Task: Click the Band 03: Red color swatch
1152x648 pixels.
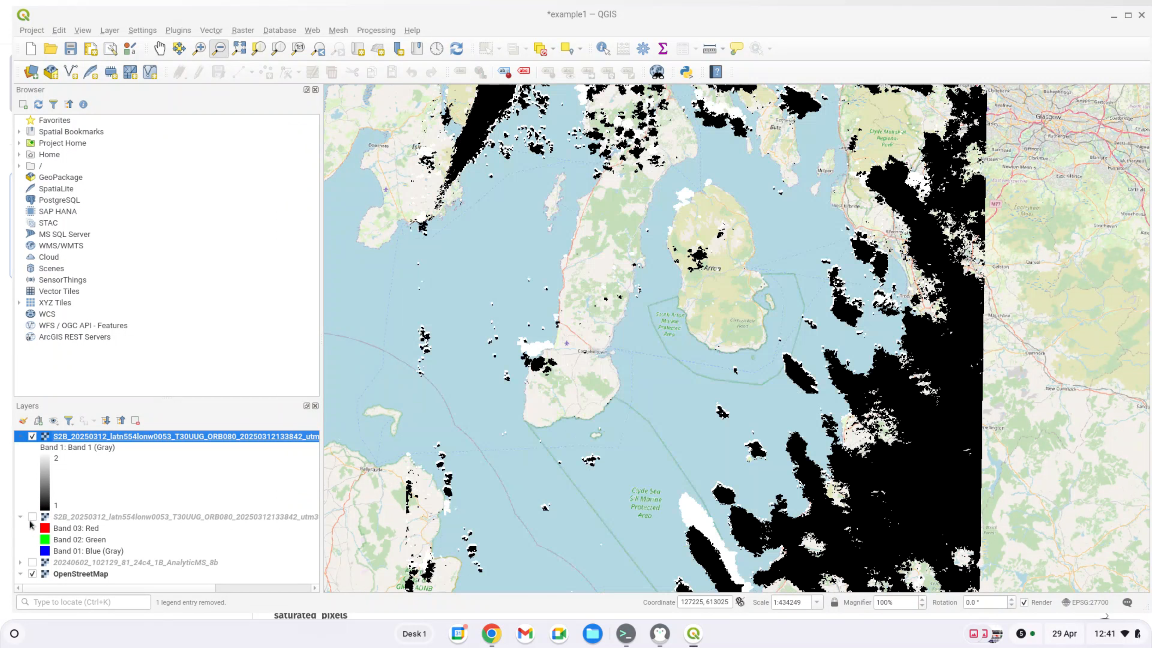Action: 45,528
